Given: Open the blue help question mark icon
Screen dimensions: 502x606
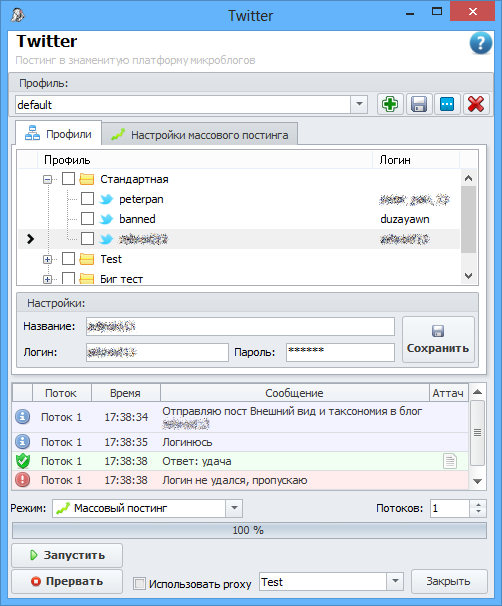Looking at the screenshot, I should (480, 43).
